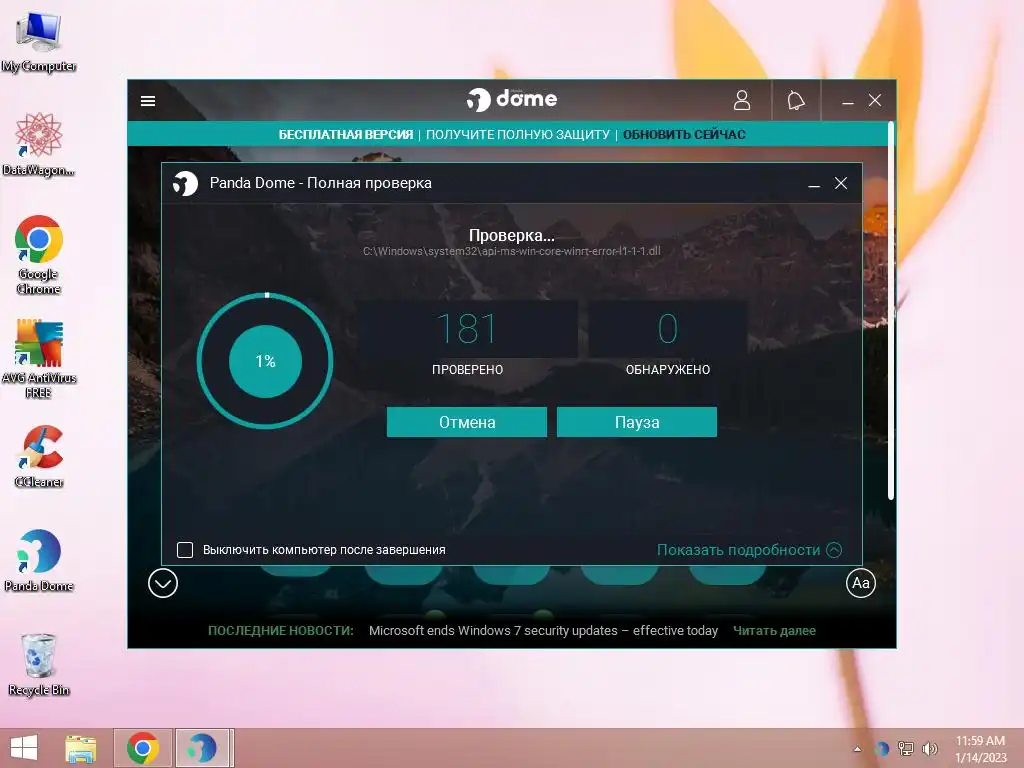The width and height of the screenshot is (1024, 768).
Task: Click the Windows 7 security updates news headline
Action: [543, 631]
